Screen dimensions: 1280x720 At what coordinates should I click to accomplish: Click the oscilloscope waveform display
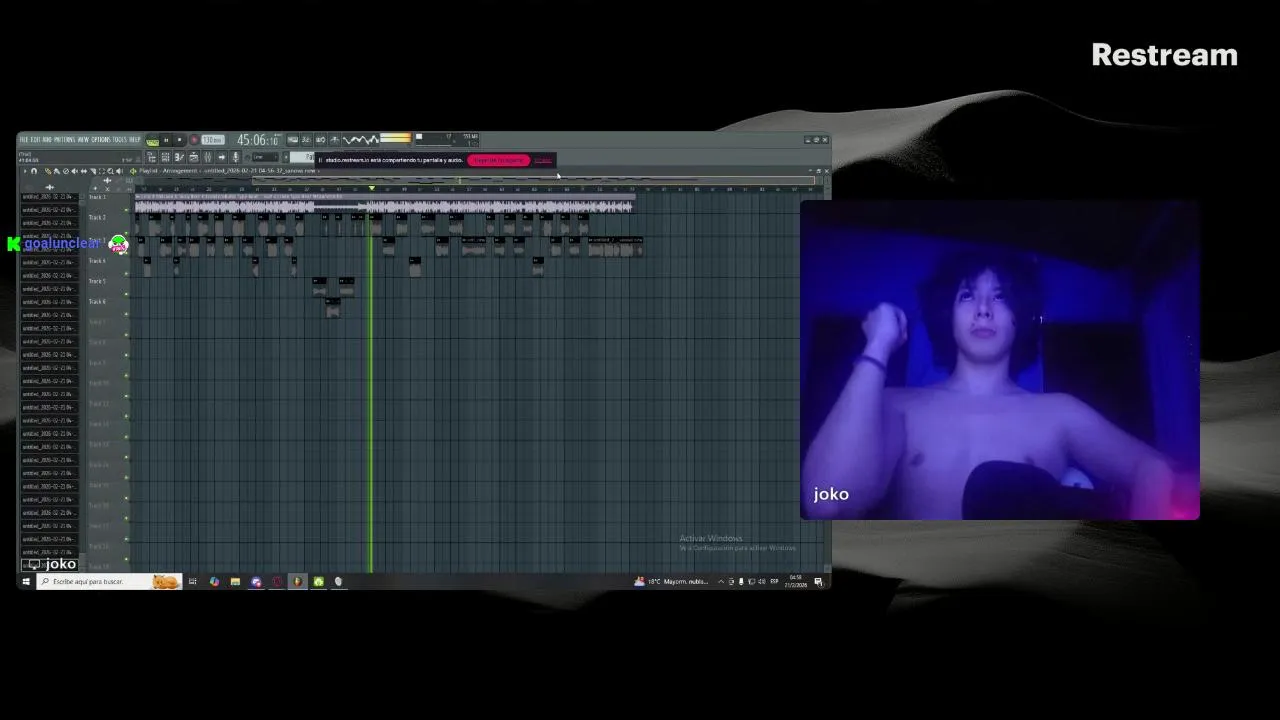click(360, 141)
